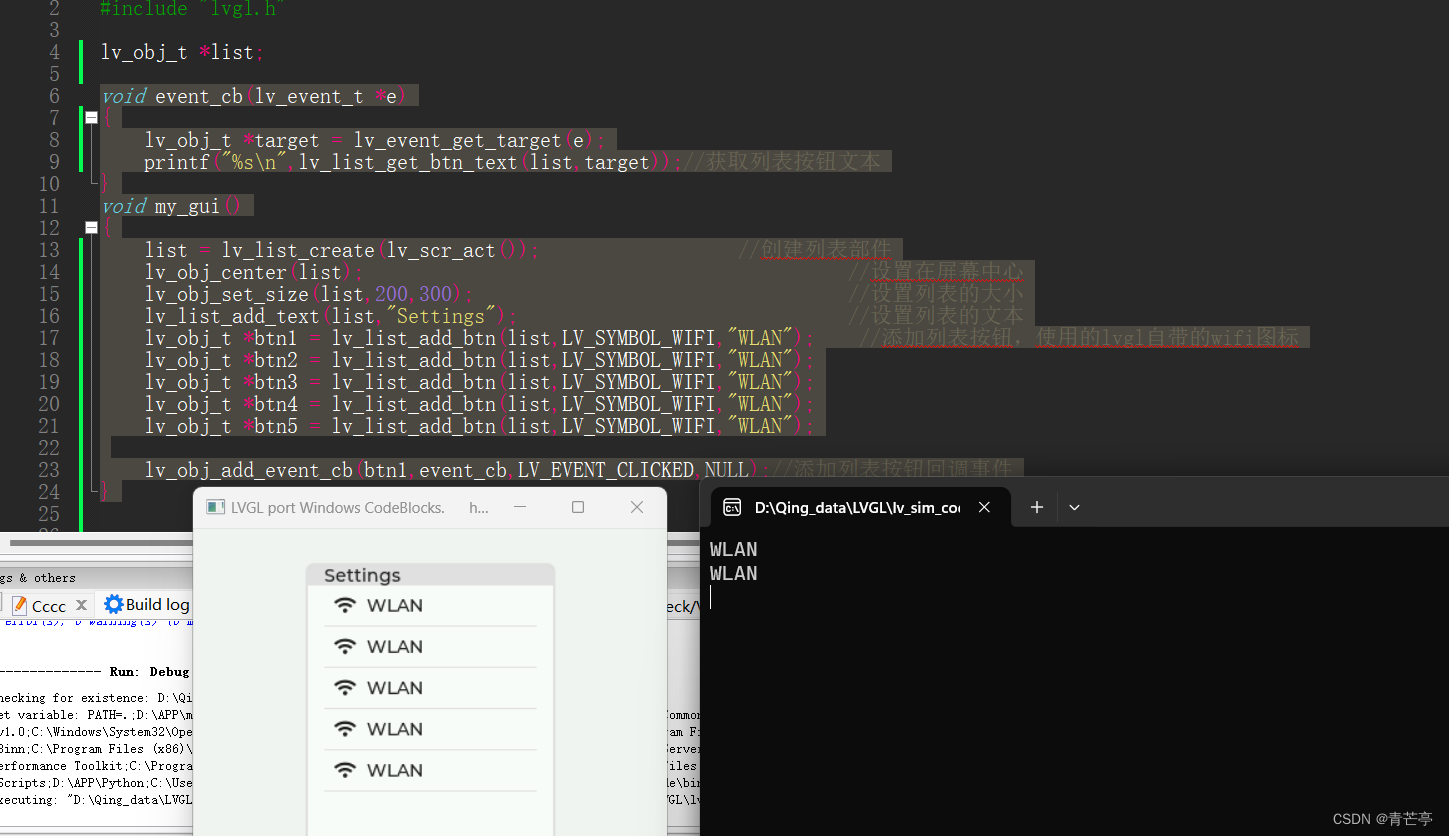Click the WiFi icon on the second WLAN entry
The height and width of the screenshot is (836, 1449).
pyautogui.click(x=345, y=645)
